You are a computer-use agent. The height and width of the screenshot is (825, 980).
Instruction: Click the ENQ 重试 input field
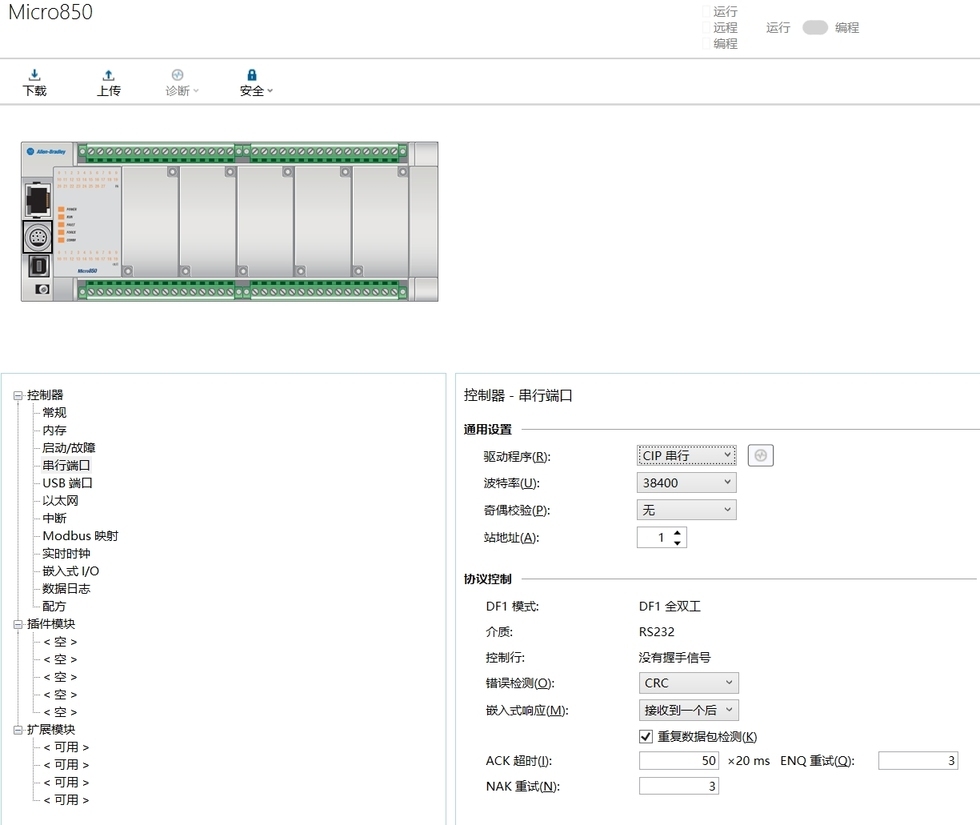[x=918, y=761]
